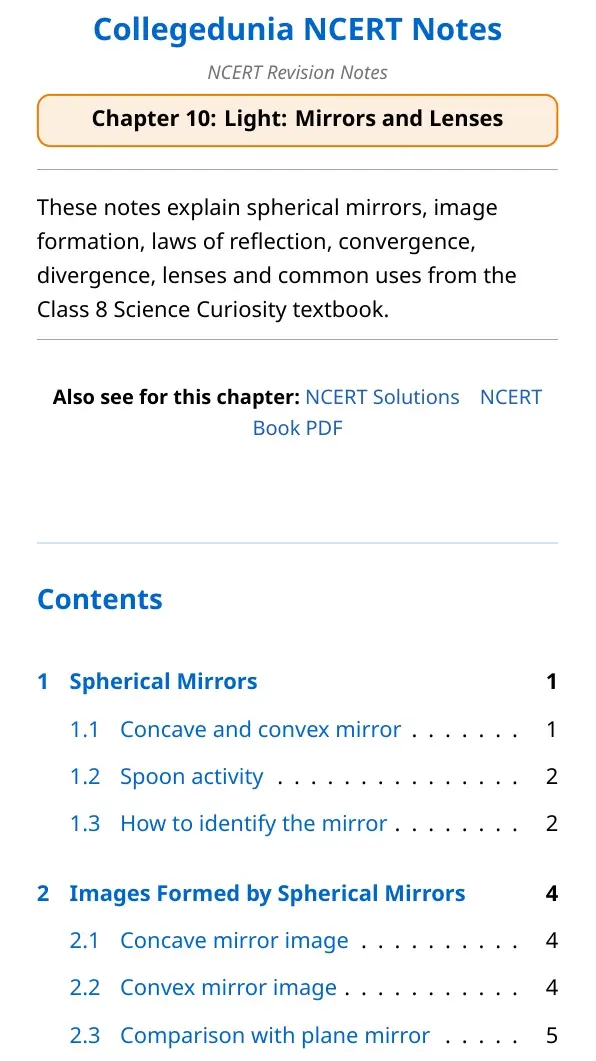Image resolution: width=596 pixels, height=1061 pixels.
Task: Open the NCERT Solutions link
Action: point(382,397)
